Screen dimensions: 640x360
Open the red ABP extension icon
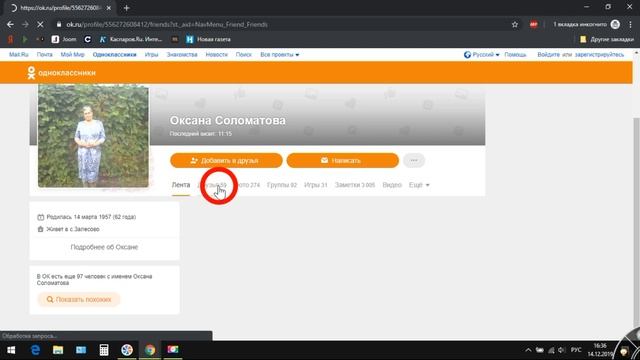(x=533, y=24)
